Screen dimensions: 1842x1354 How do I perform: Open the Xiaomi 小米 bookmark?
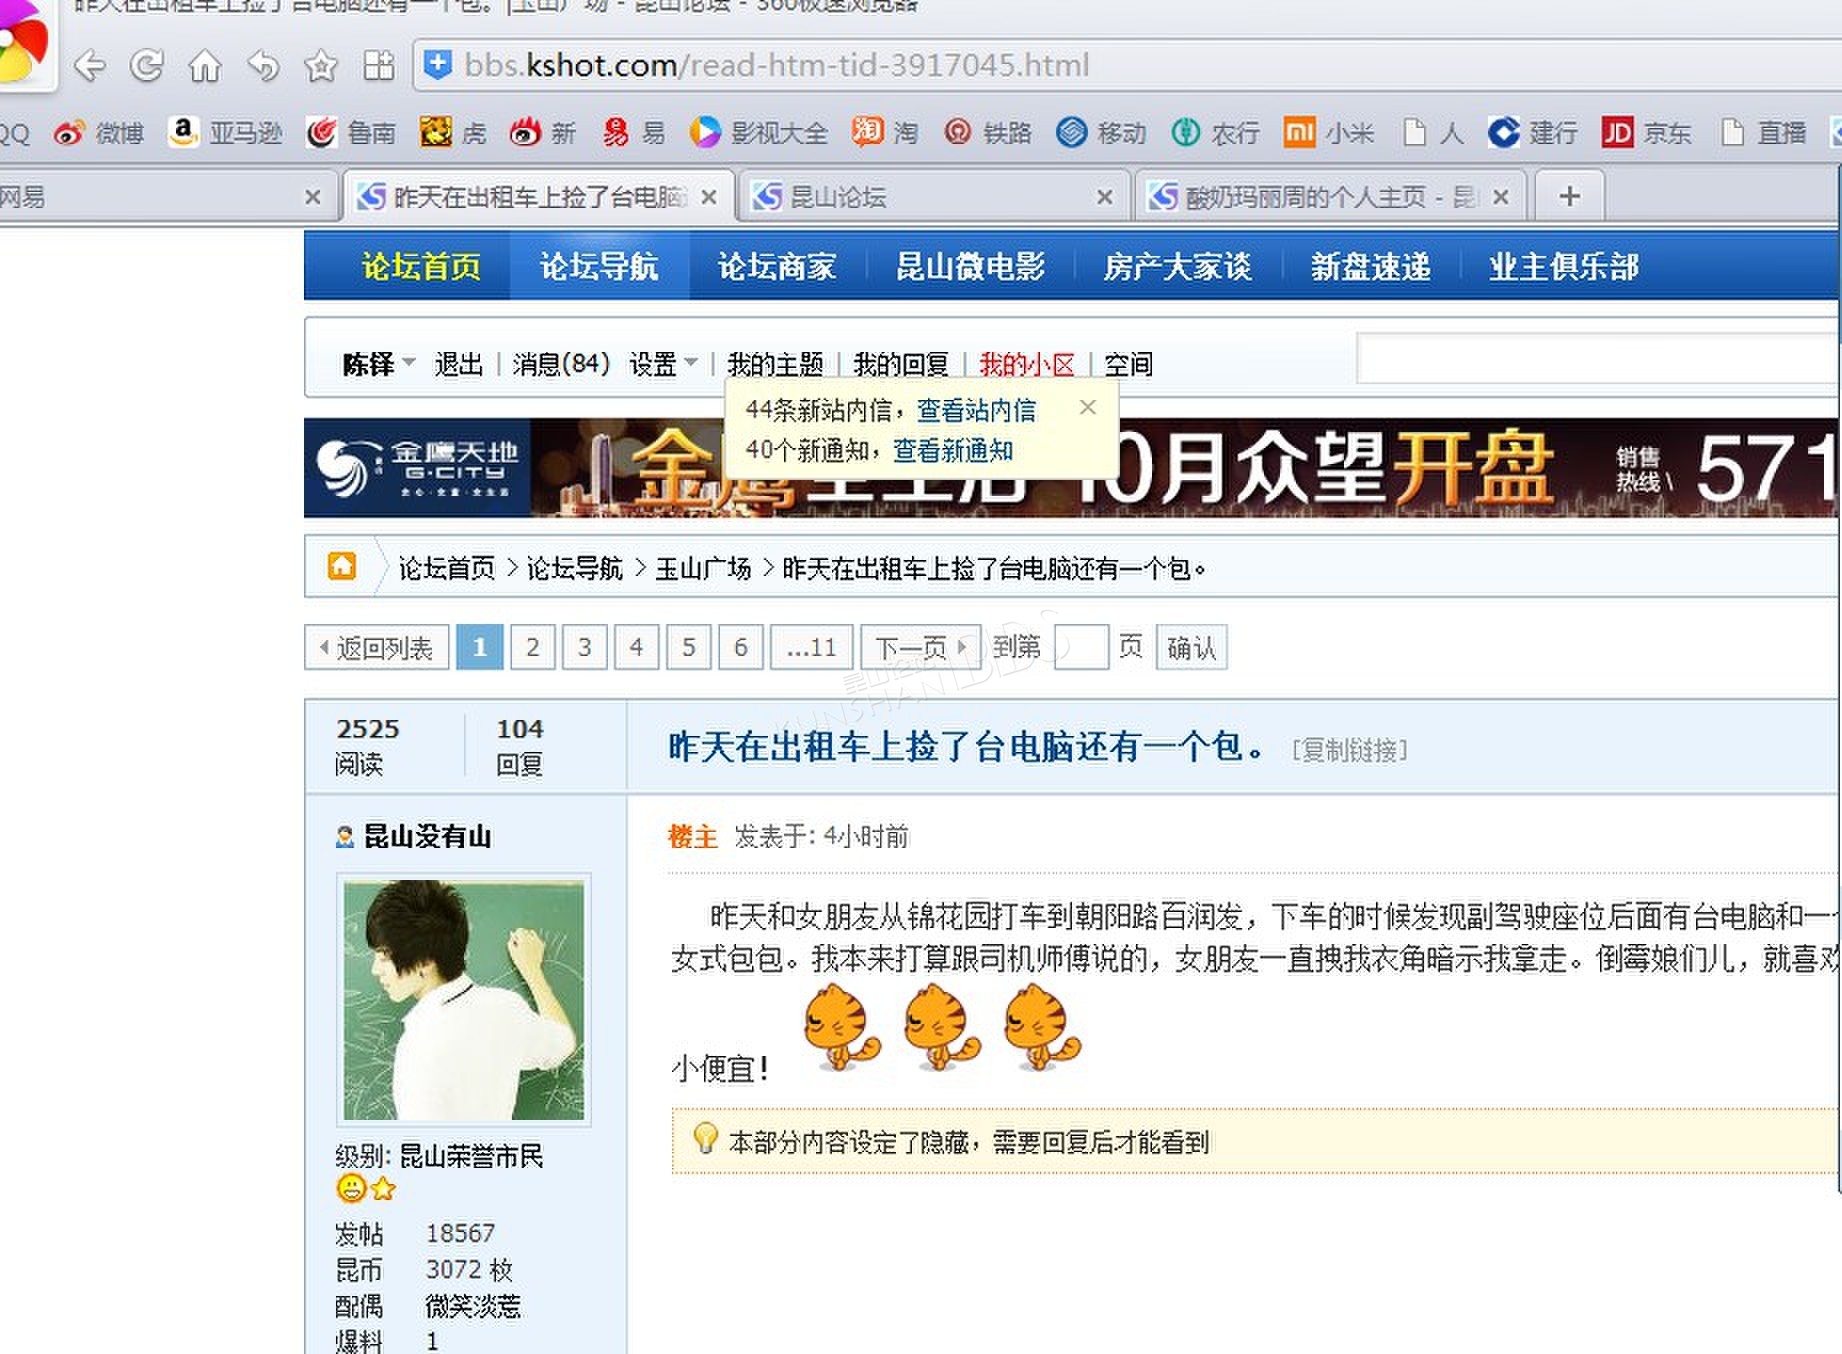click(x=1329, y=132)
